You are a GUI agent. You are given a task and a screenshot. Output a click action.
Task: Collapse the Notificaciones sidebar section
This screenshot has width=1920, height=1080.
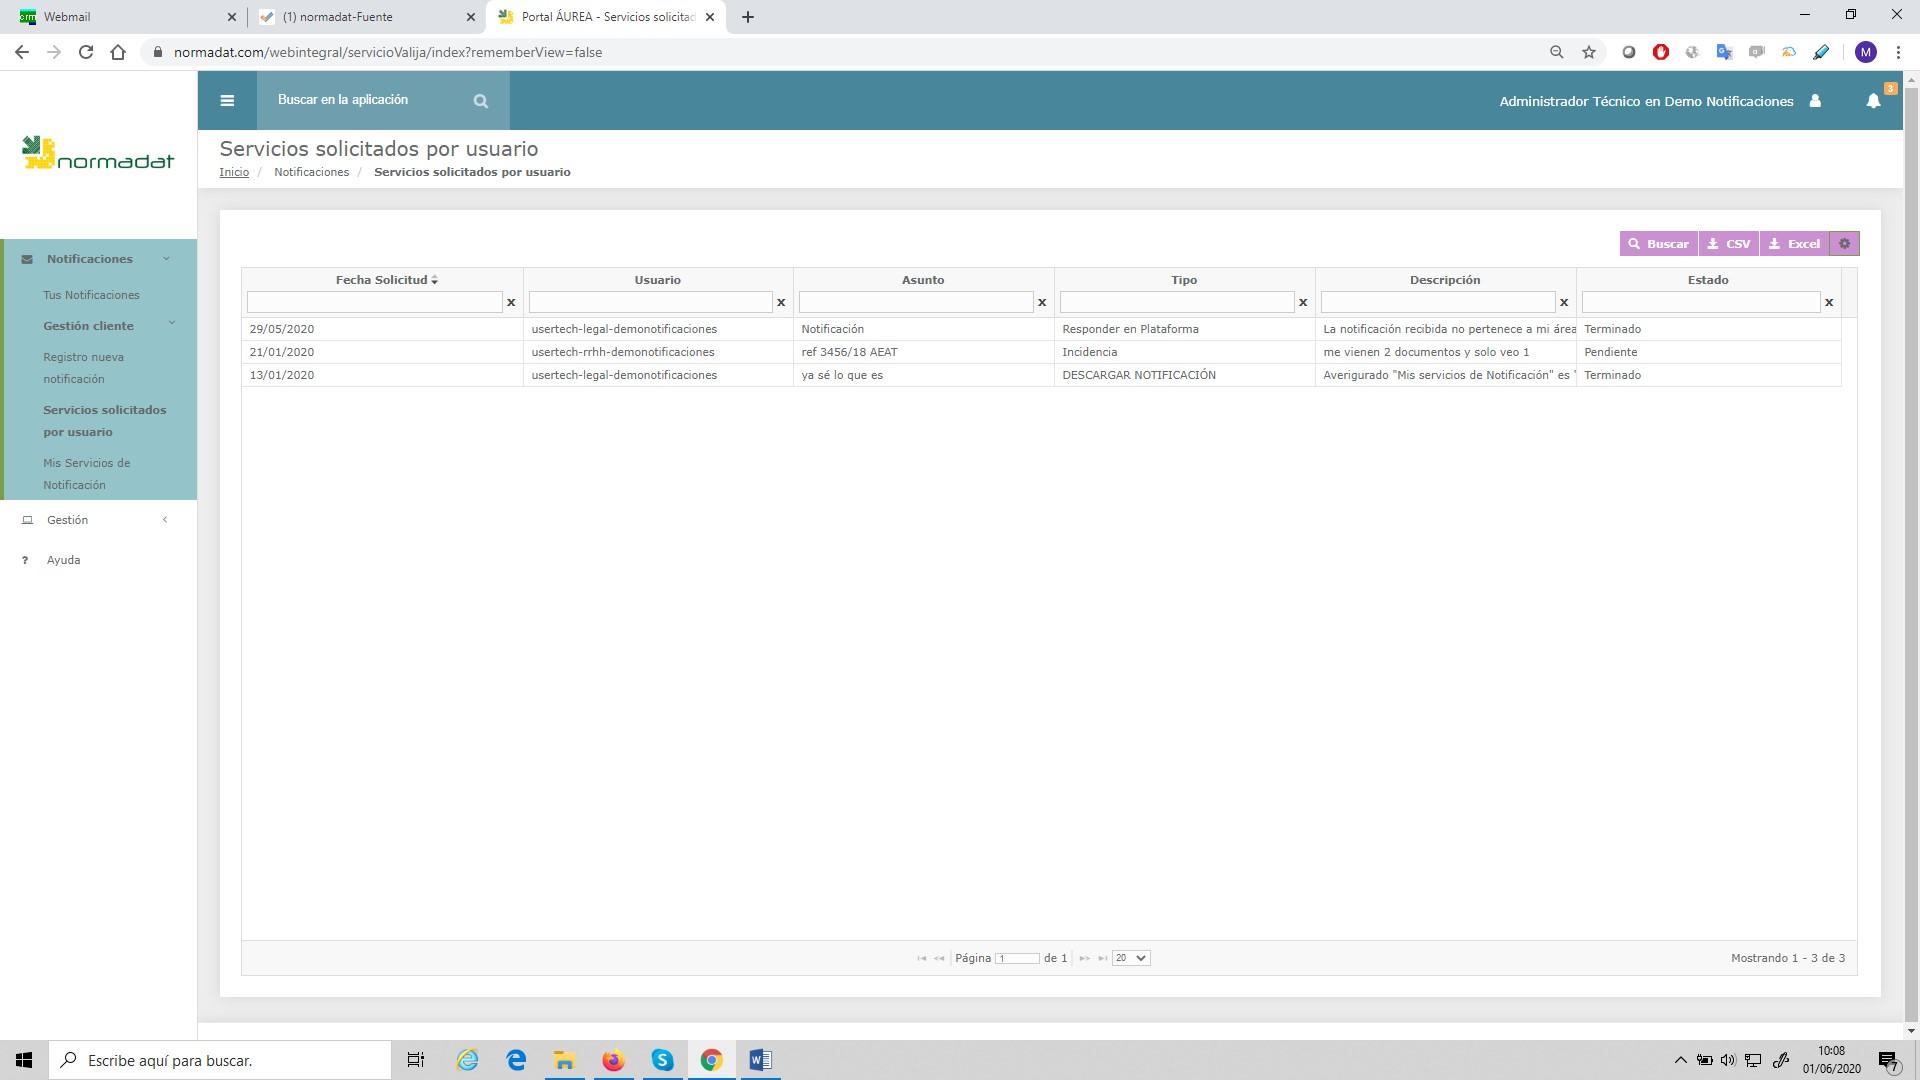pos(98,259)
